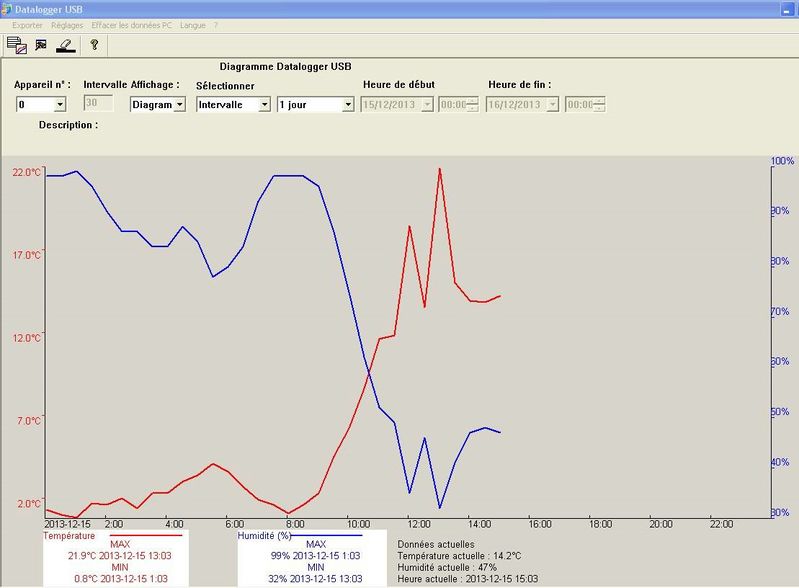This screenshot has width=799, height=588.
Task: Click the 22:00 time axis label
Action: [721, 524]
